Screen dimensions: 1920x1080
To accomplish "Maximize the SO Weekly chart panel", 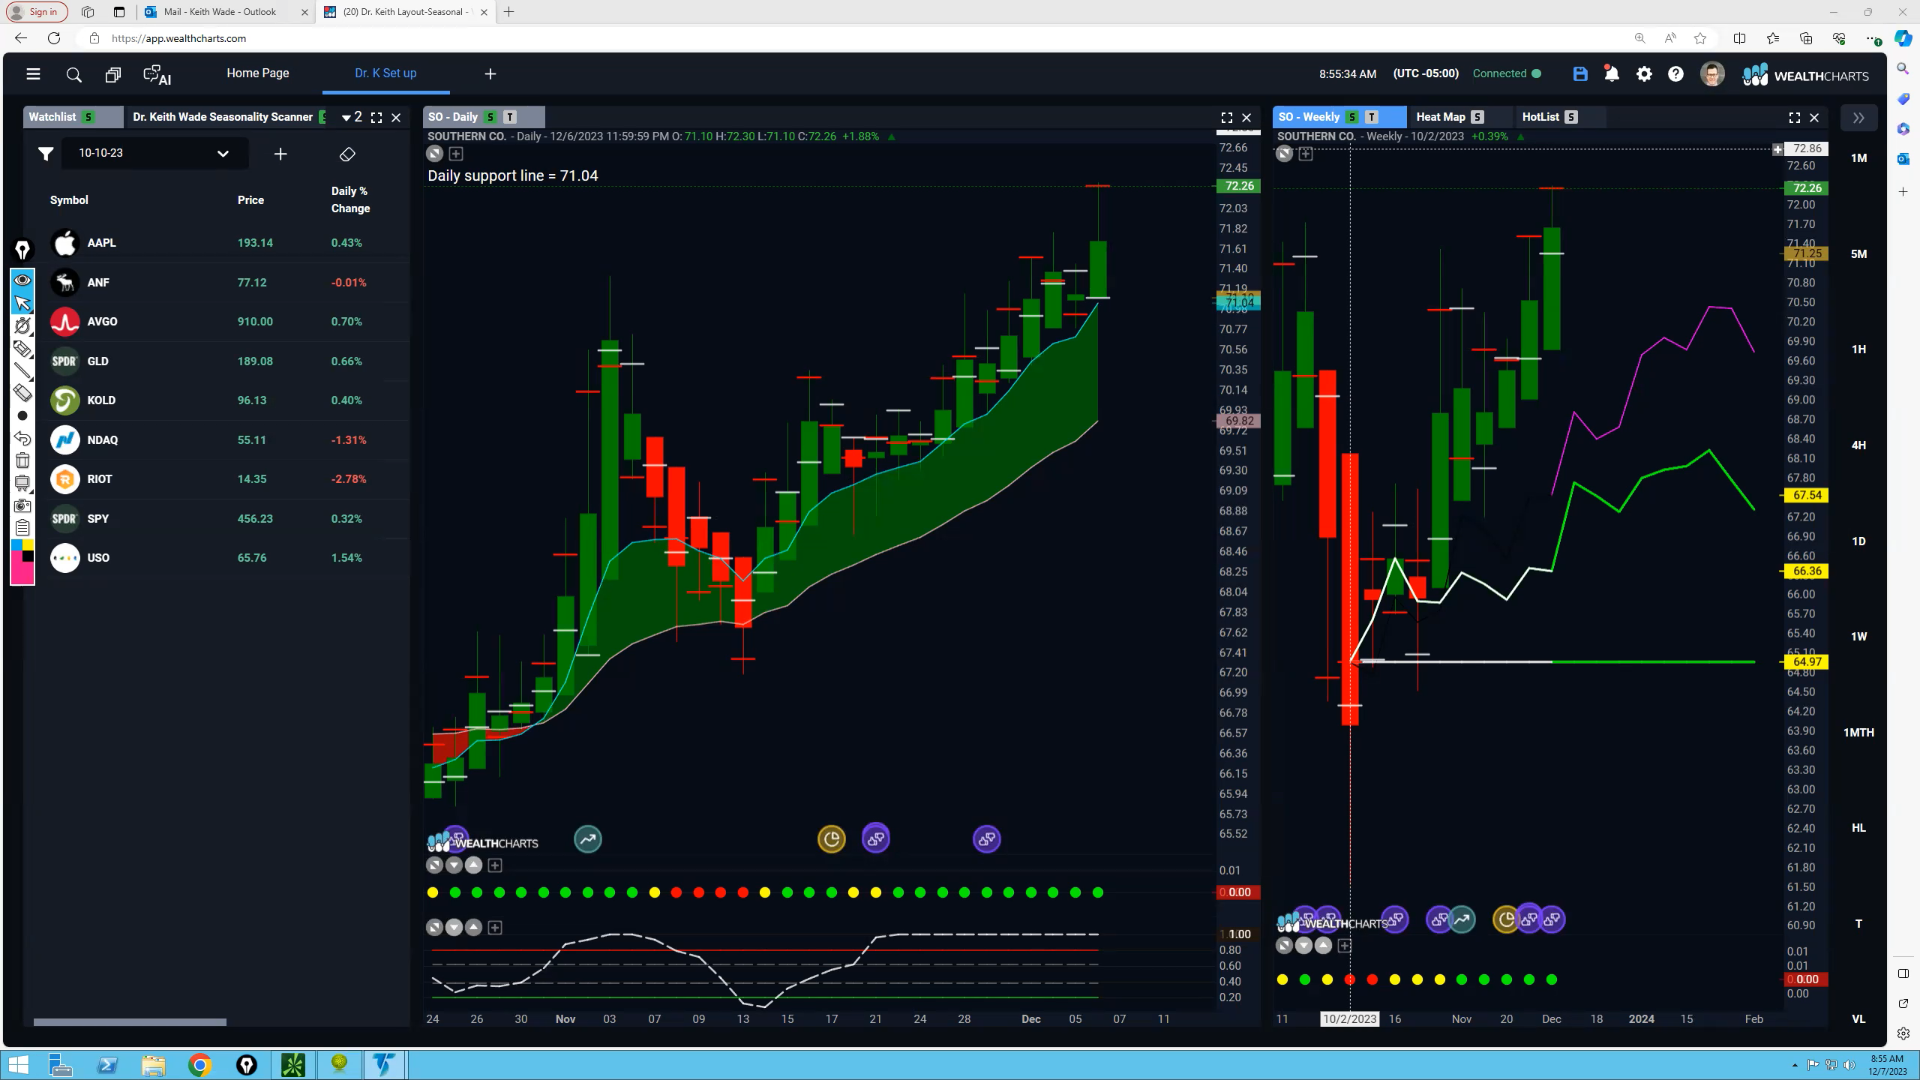I will tap(1795, 118).
